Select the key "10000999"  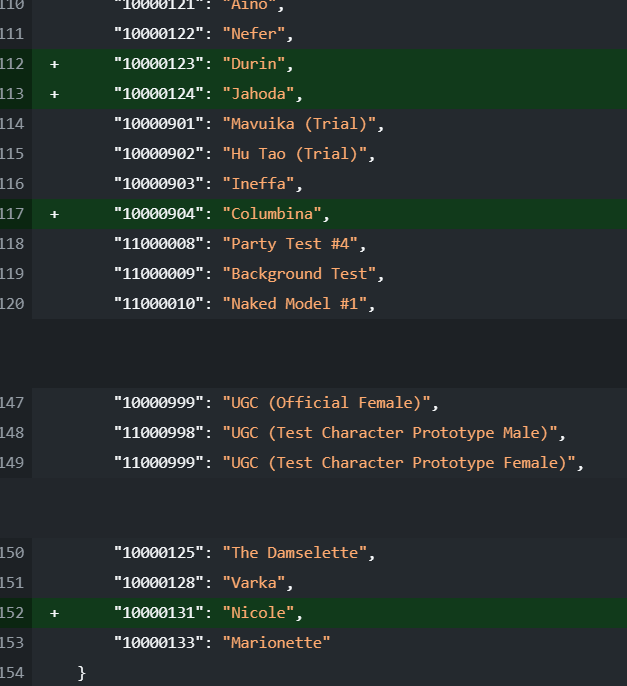(x=158, y=403)
